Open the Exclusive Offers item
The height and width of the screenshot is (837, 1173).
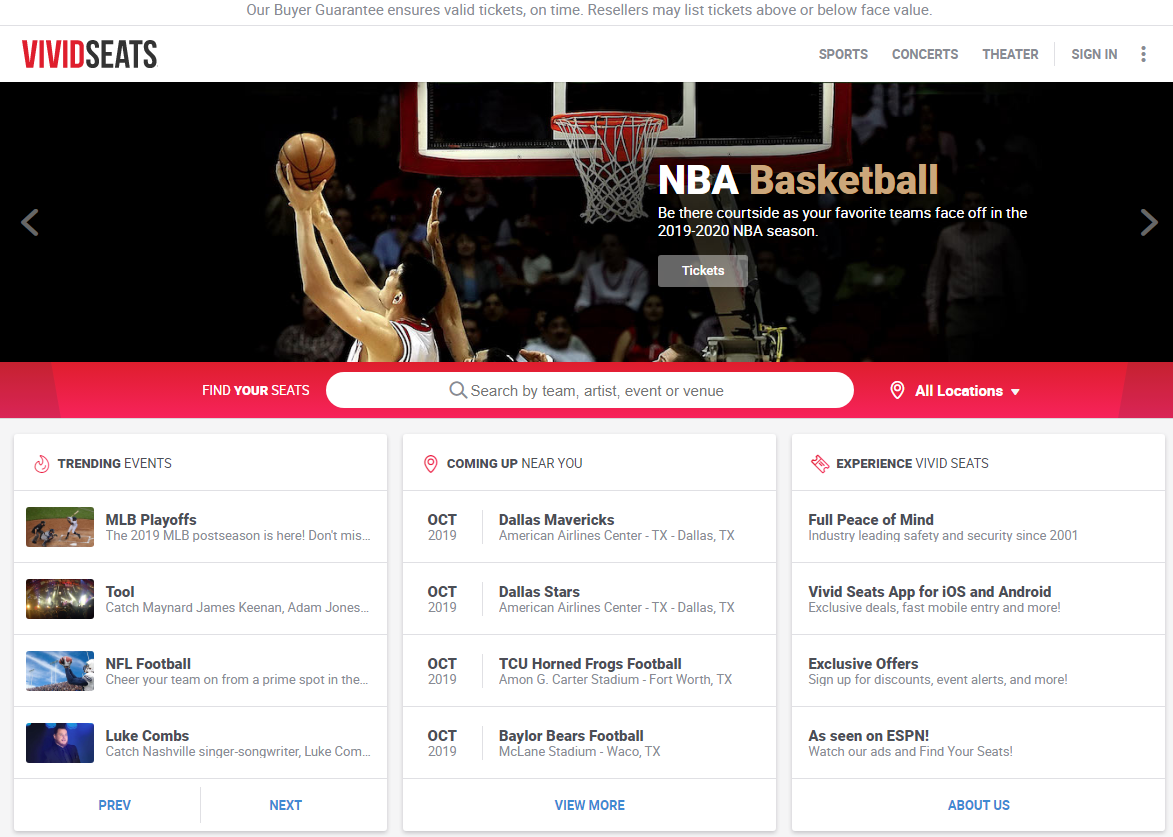point(863,663)
